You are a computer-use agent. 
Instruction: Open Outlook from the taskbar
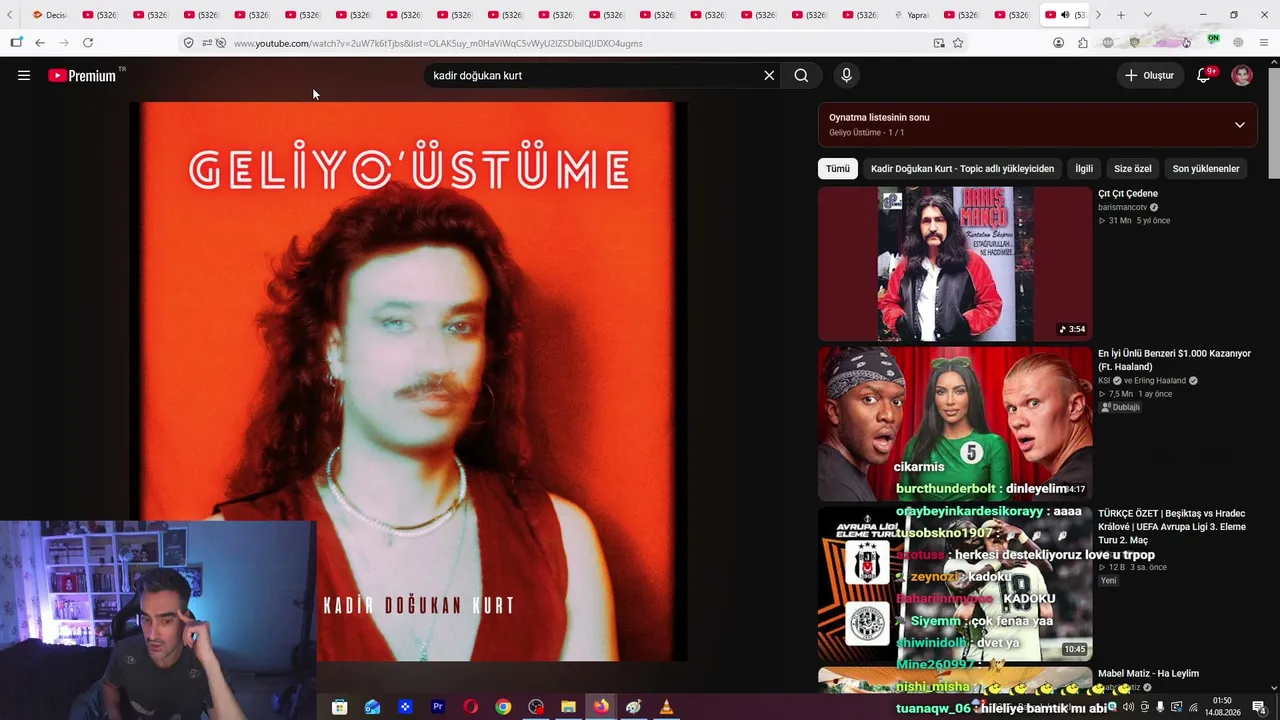(x=372, y=707)
